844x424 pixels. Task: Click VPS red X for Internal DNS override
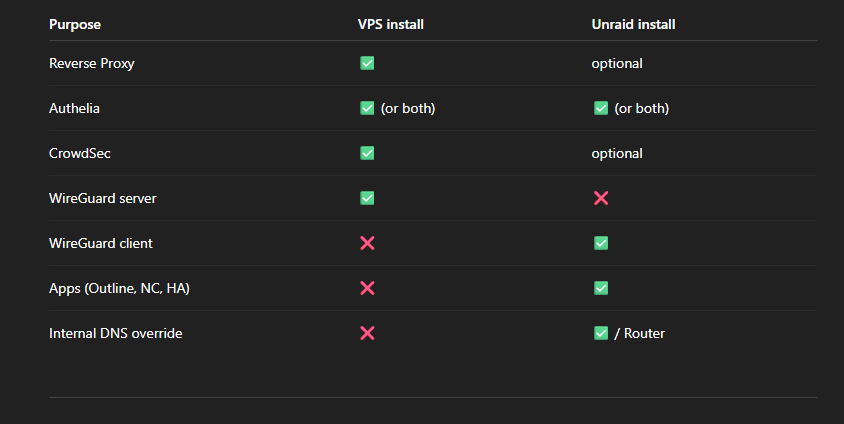(367, 333)
